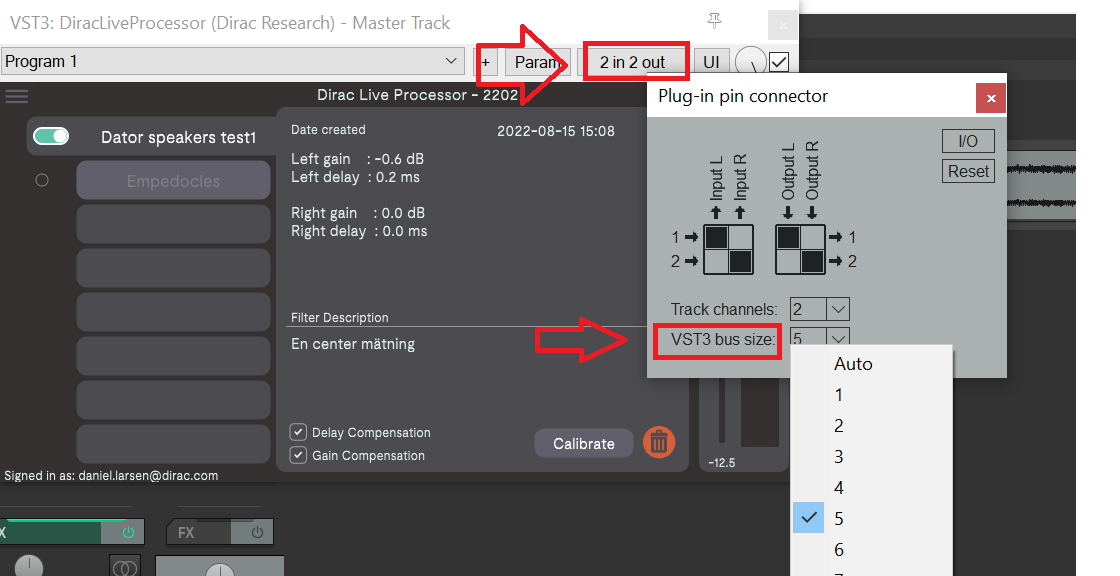Click the Left delay : 0.2 ms line
Viewport: 1120px width, 576px height.
355,177
